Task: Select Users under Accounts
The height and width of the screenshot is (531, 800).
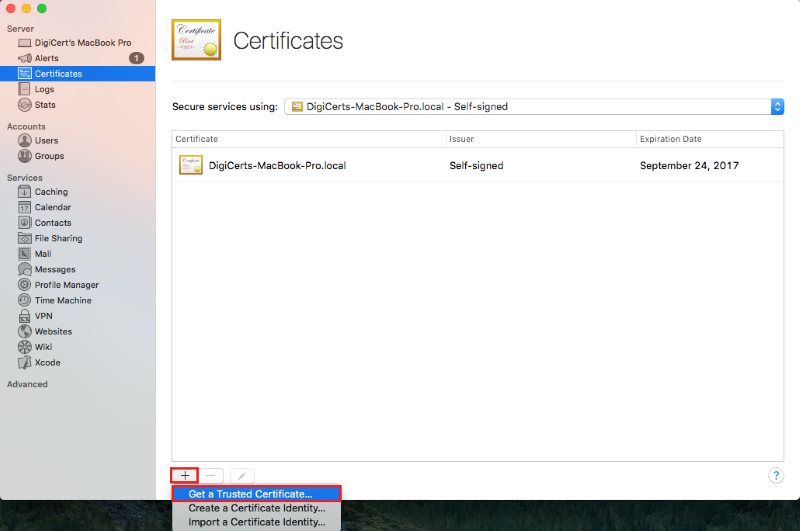Action: tap(46, 141)
